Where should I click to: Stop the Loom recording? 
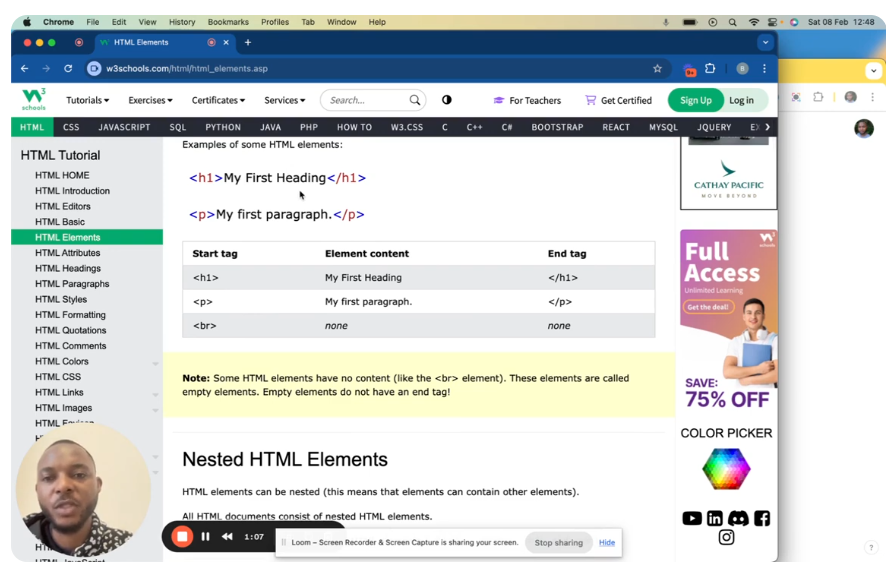182,536
